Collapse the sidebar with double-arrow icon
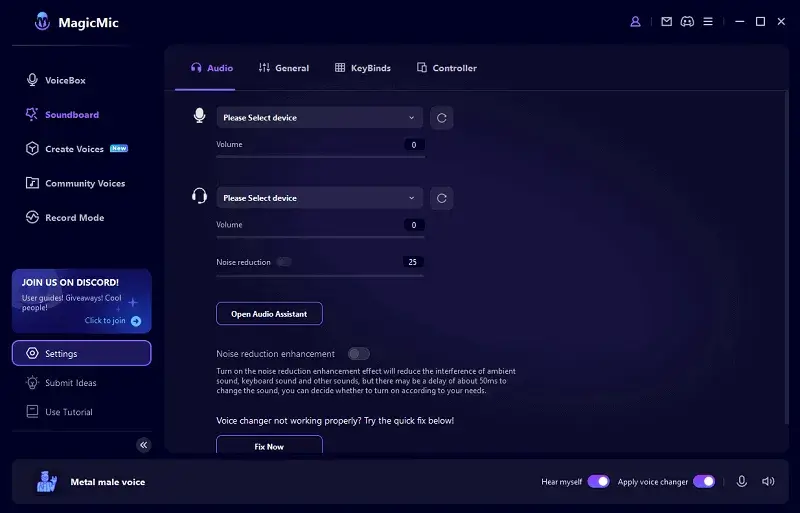Screen dimensions: 800x513 144,445
